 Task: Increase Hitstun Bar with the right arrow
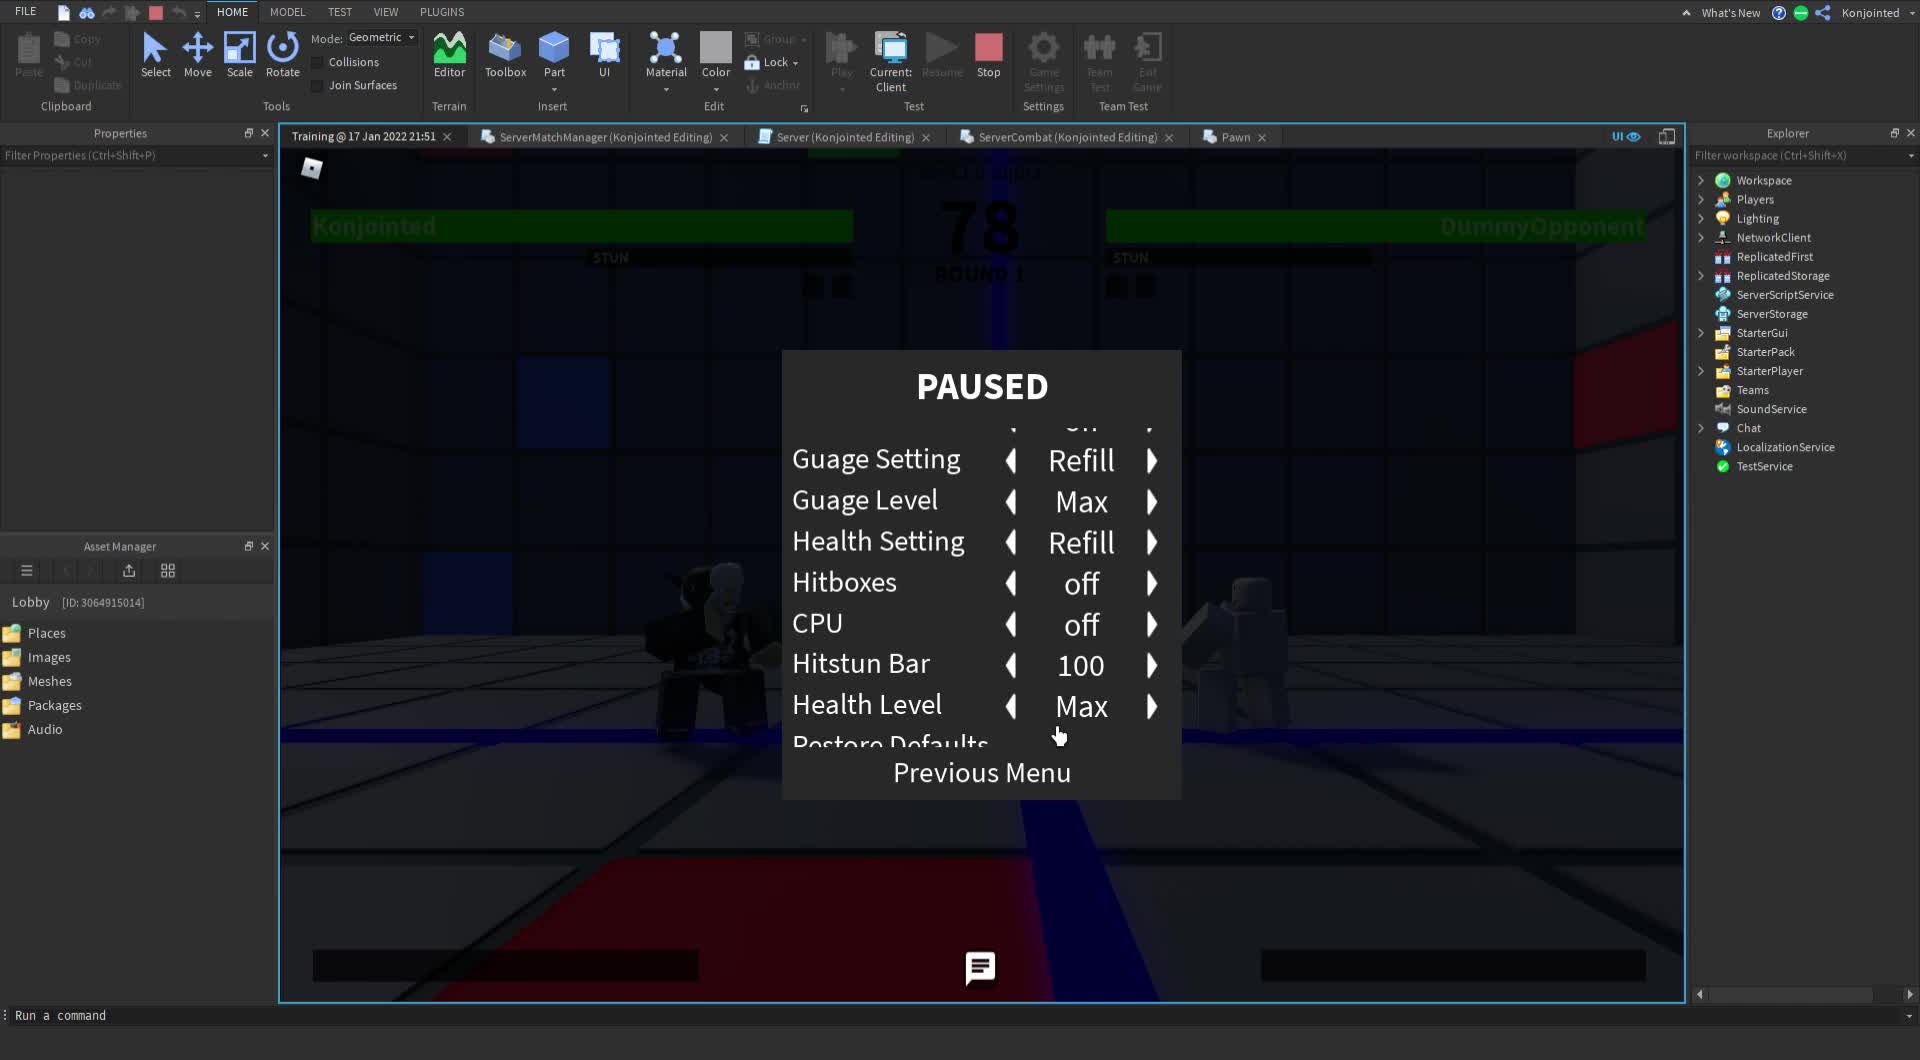coord(1152,666)
